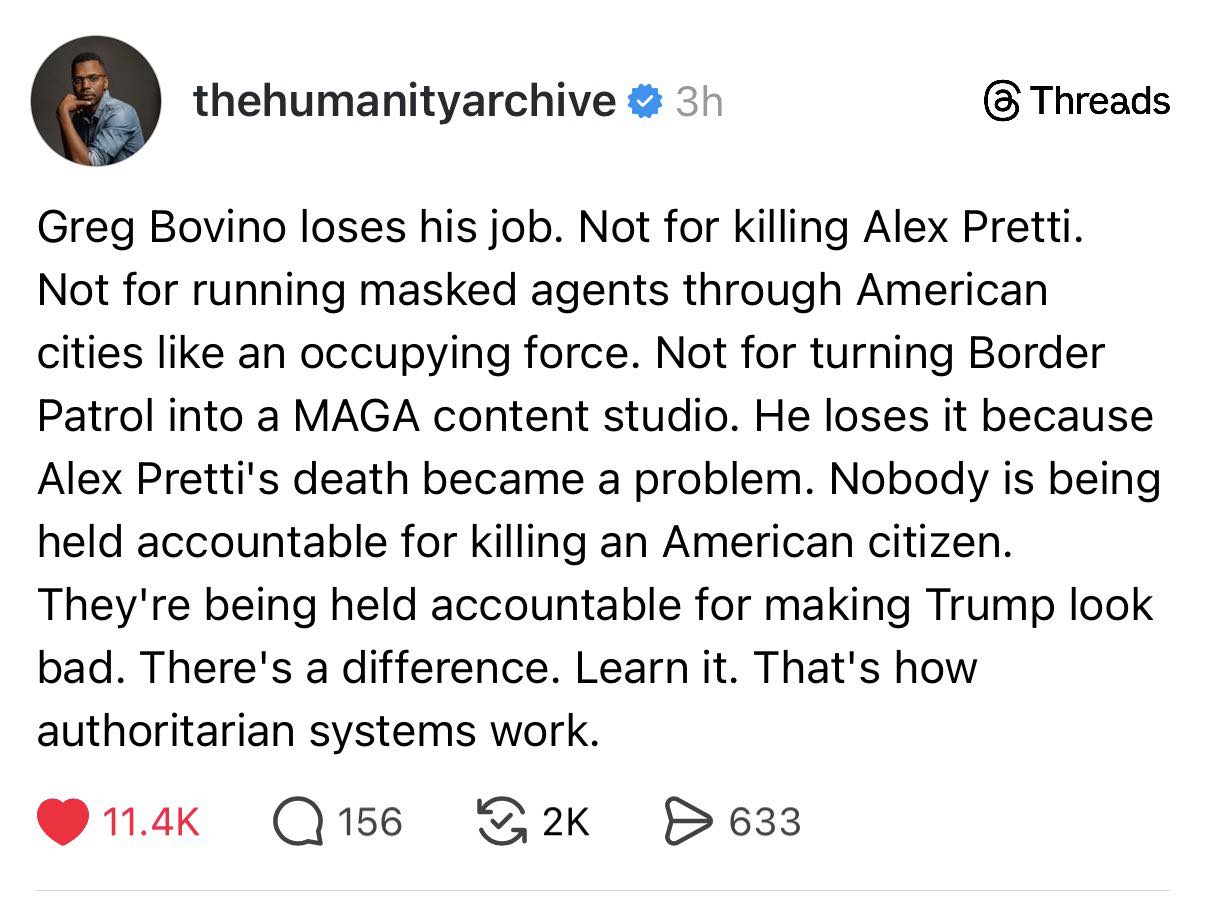1206x917 pixels.
Task: Like the post with the heart icon
Action: [x=65, y=822]
